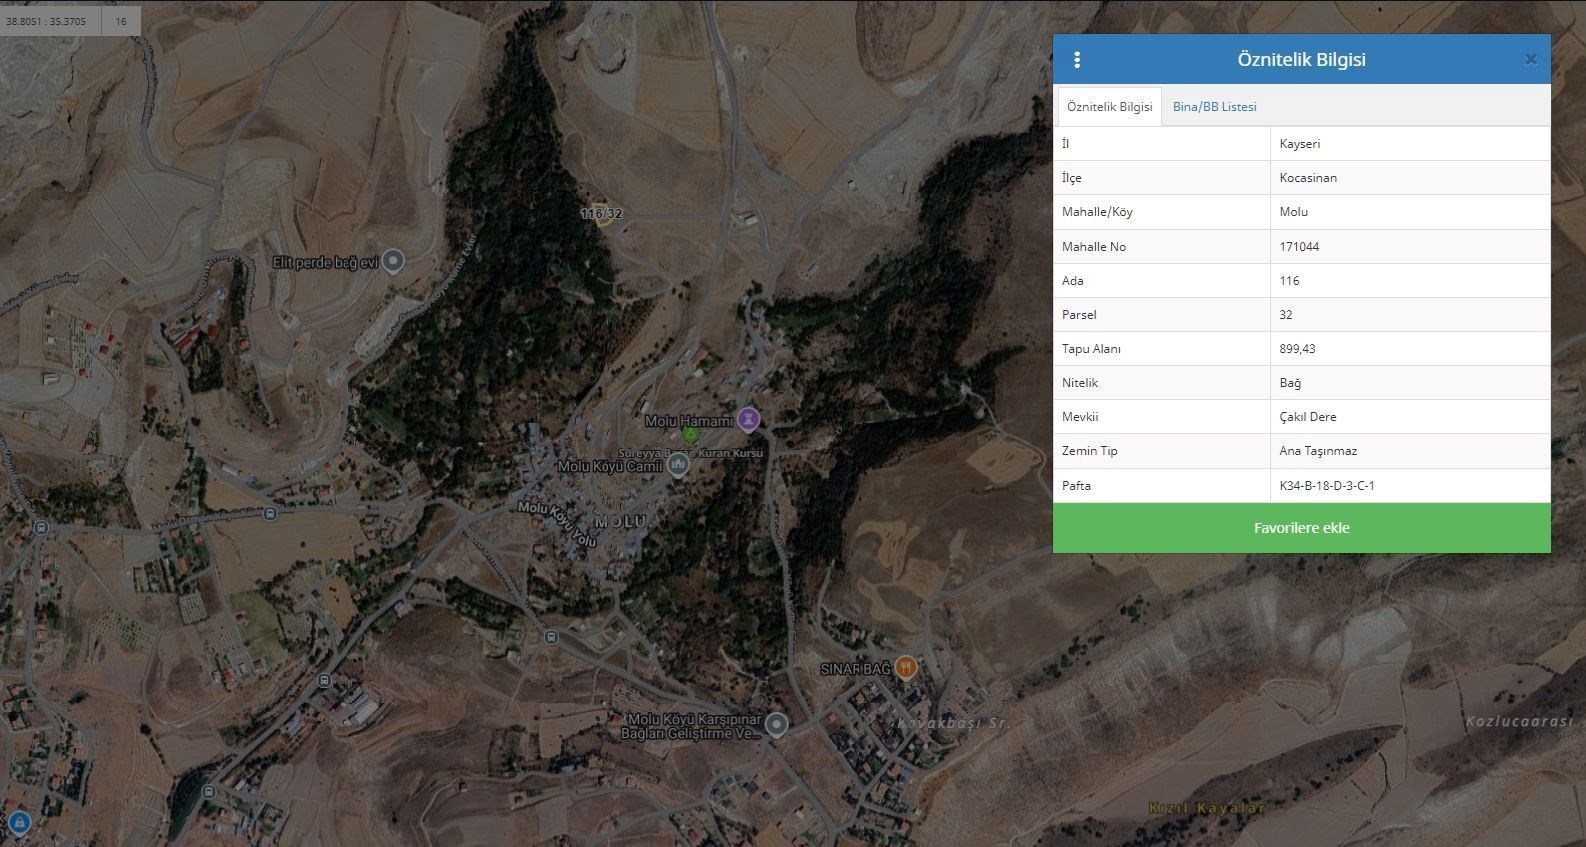Click the coordinates readout 38.8051 : 35.3705

(46, 21)
